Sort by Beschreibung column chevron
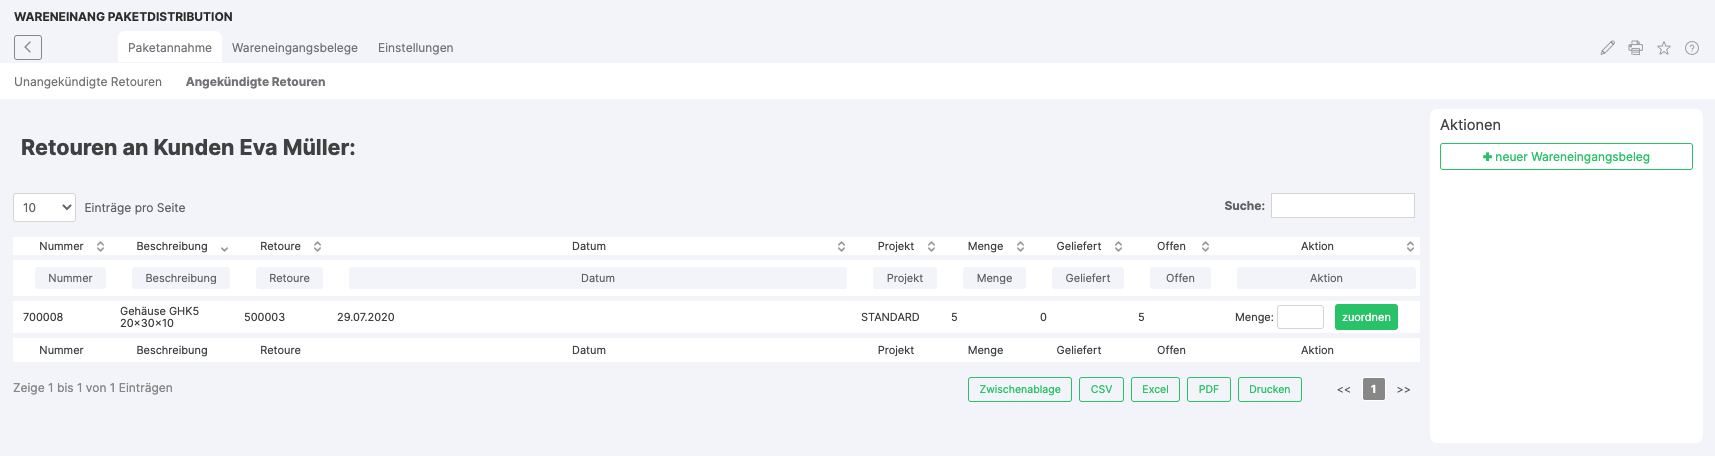Viewport: 1715px width, 456px height. tap(224, 247)
